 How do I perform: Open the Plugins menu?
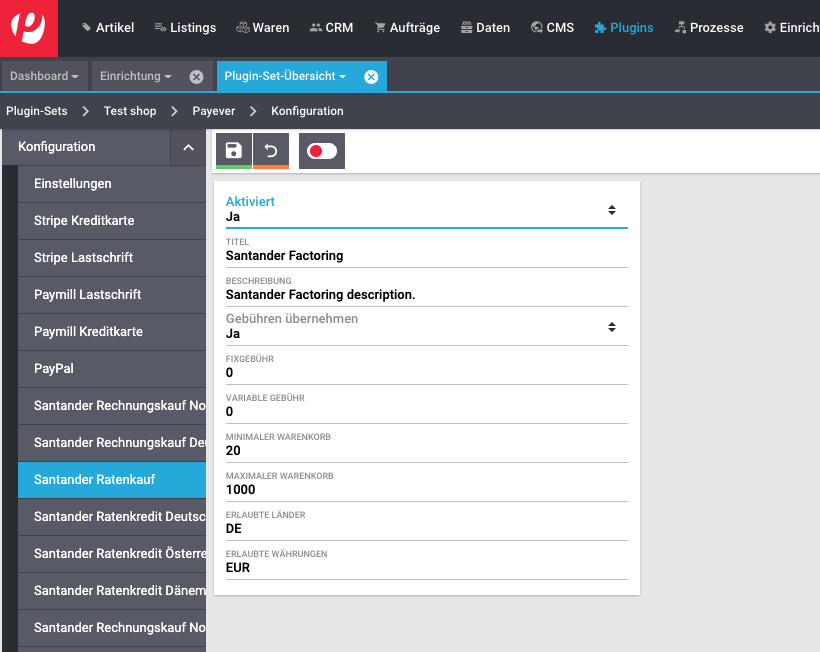pyautogui.click(x=623, y=28)
